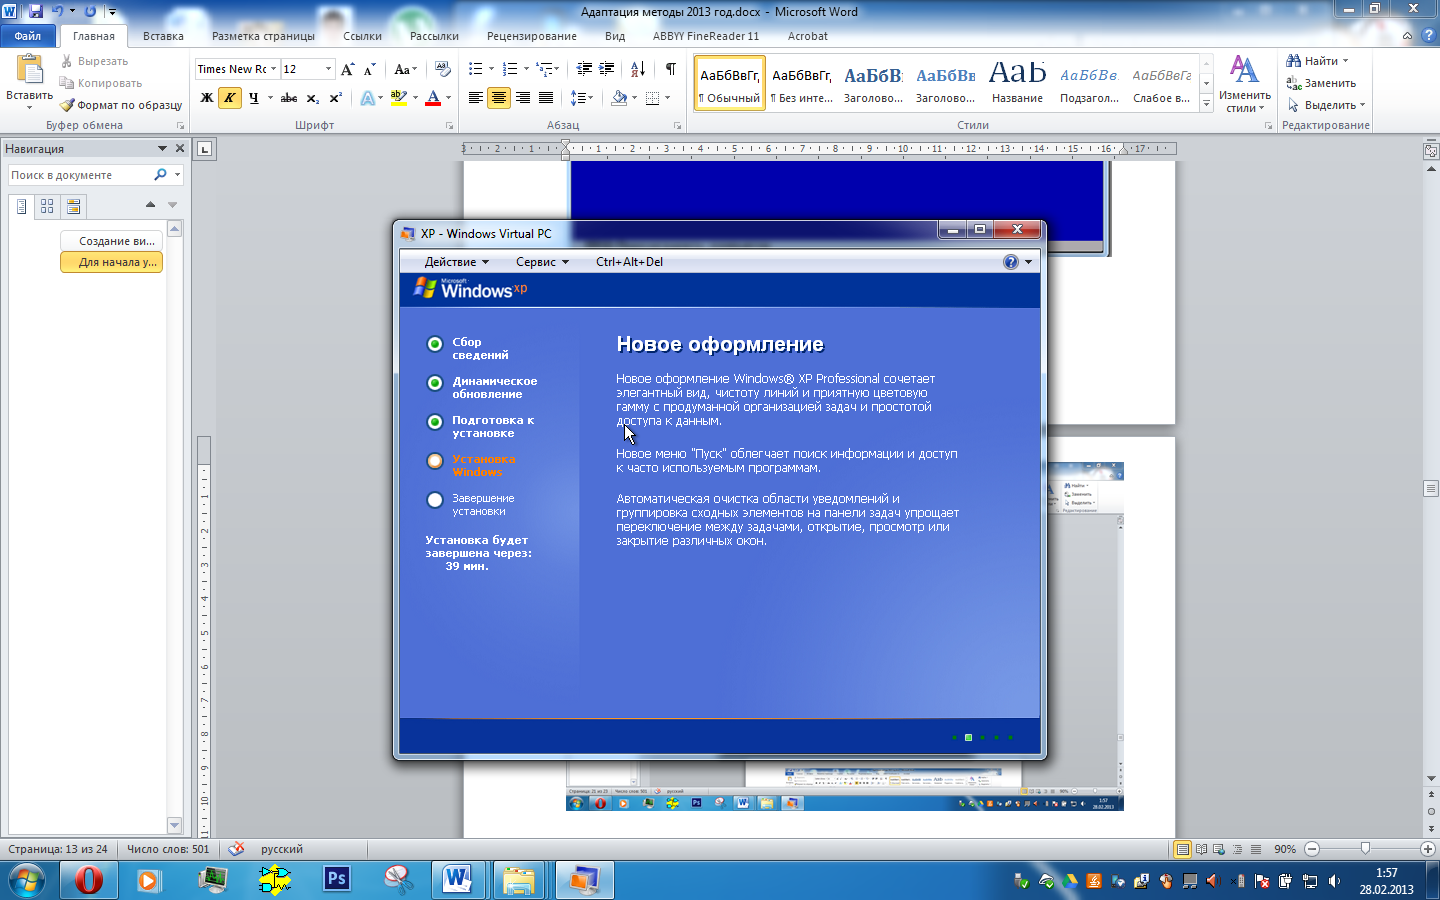Browse headings view in Navigation pane
Image resolution: width=1440 pixels, height=900 pixels.
pyautogui.click(x=22, y=206)
